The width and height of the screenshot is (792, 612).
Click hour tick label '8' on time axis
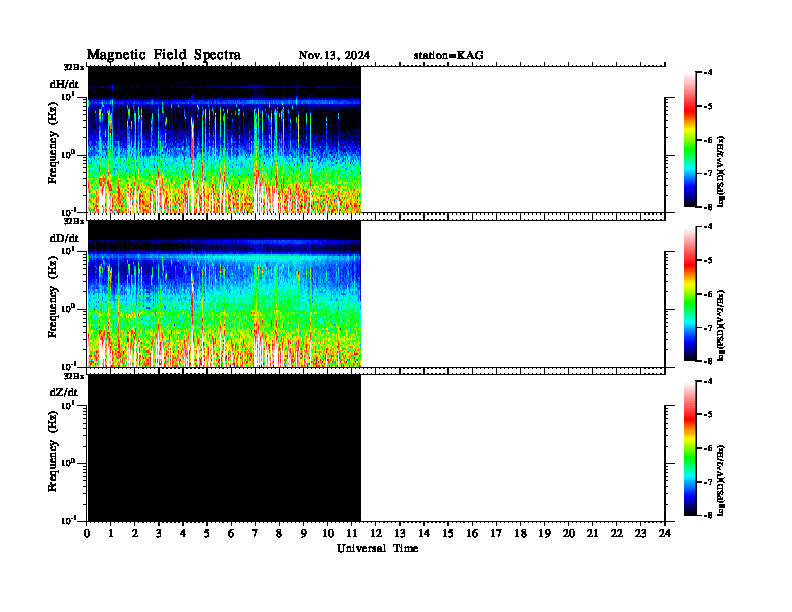[279, 534]
